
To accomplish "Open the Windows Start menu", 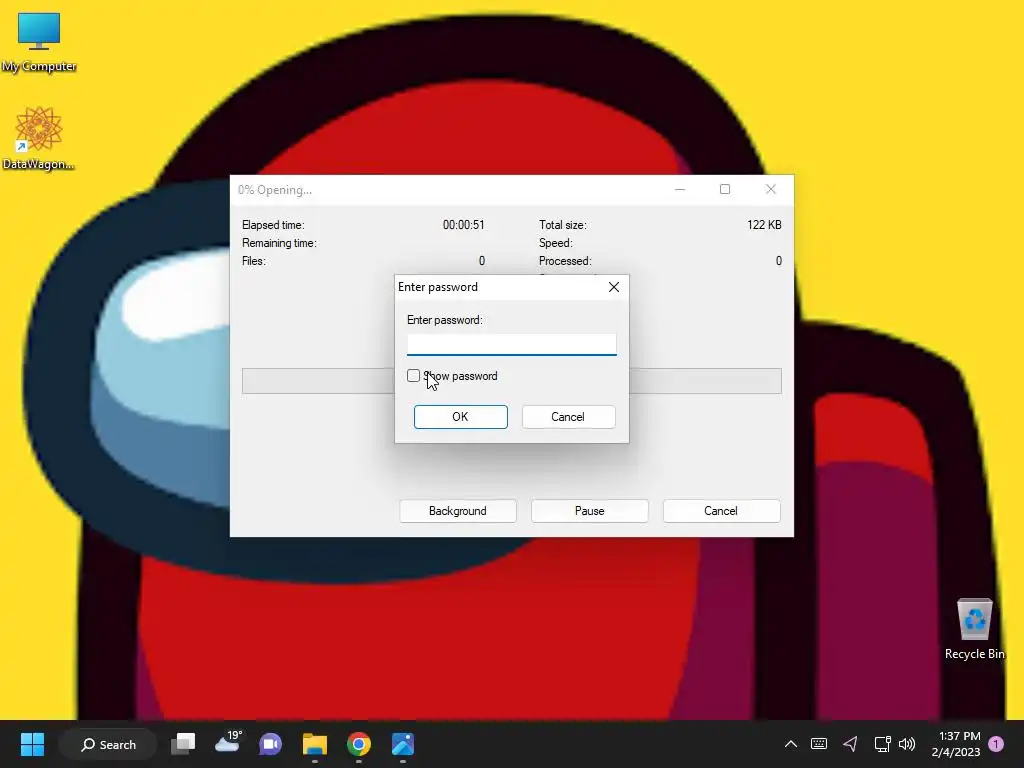I will coord(32,744).
